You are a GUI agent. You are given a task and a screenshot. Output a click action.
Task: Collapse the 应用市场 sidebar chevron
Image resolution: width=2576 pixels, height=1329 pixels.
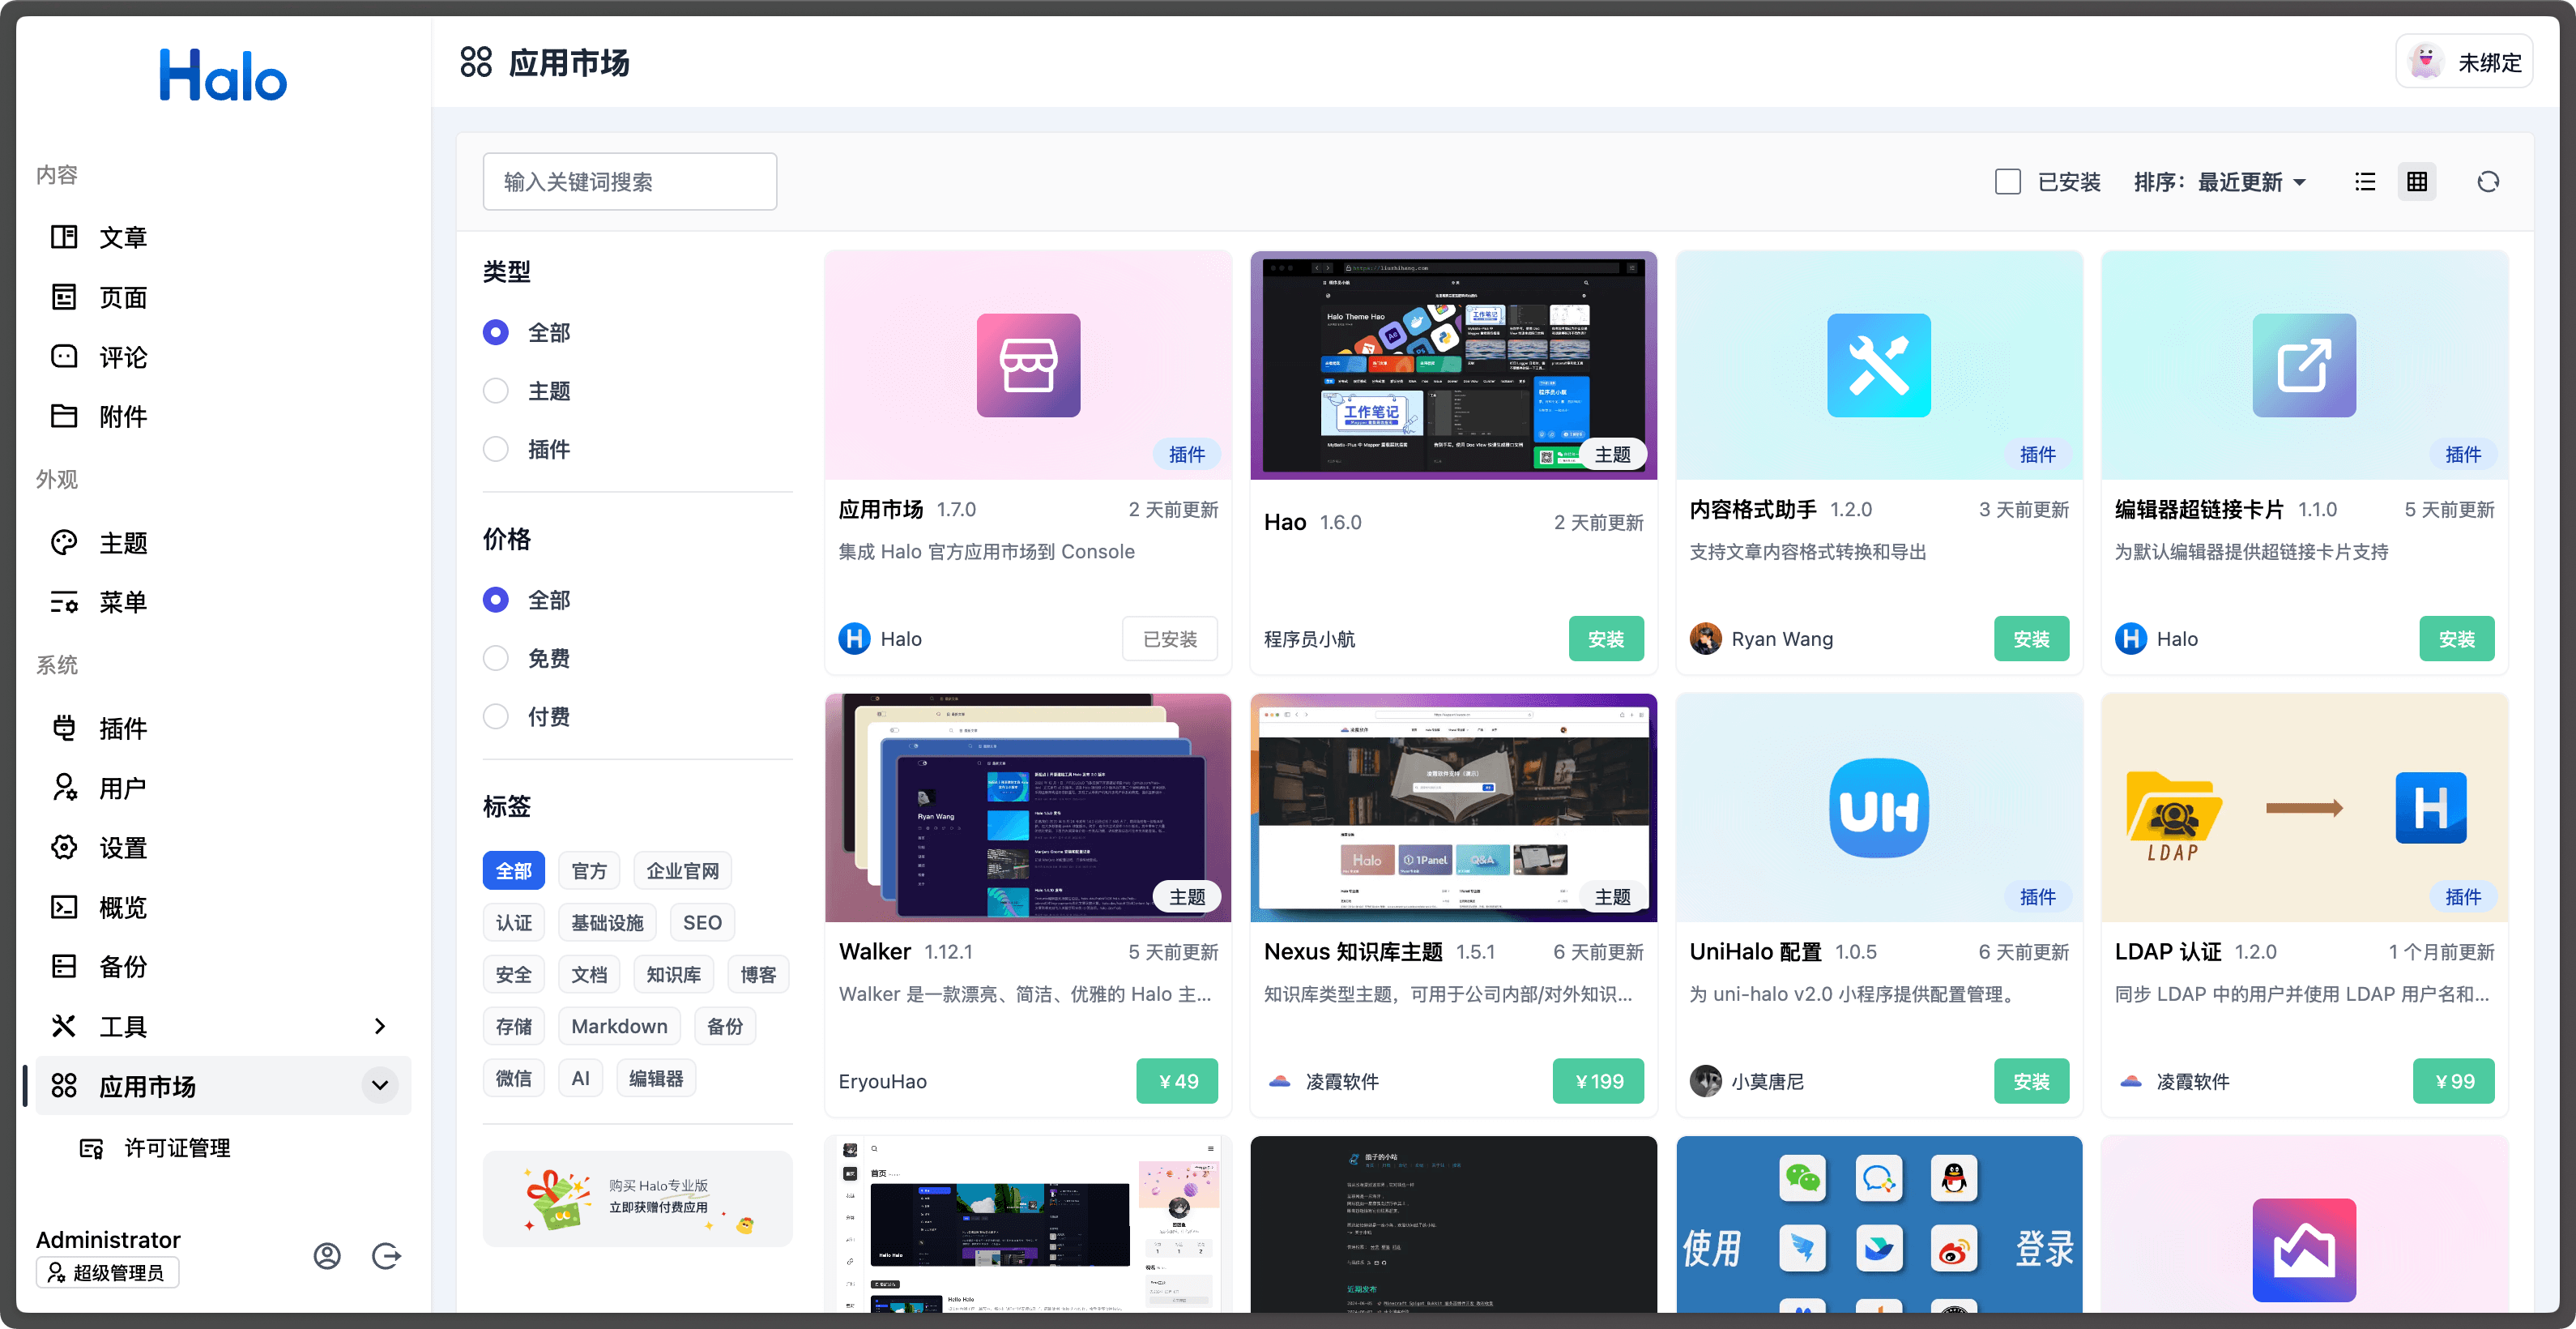(379, 1085)
